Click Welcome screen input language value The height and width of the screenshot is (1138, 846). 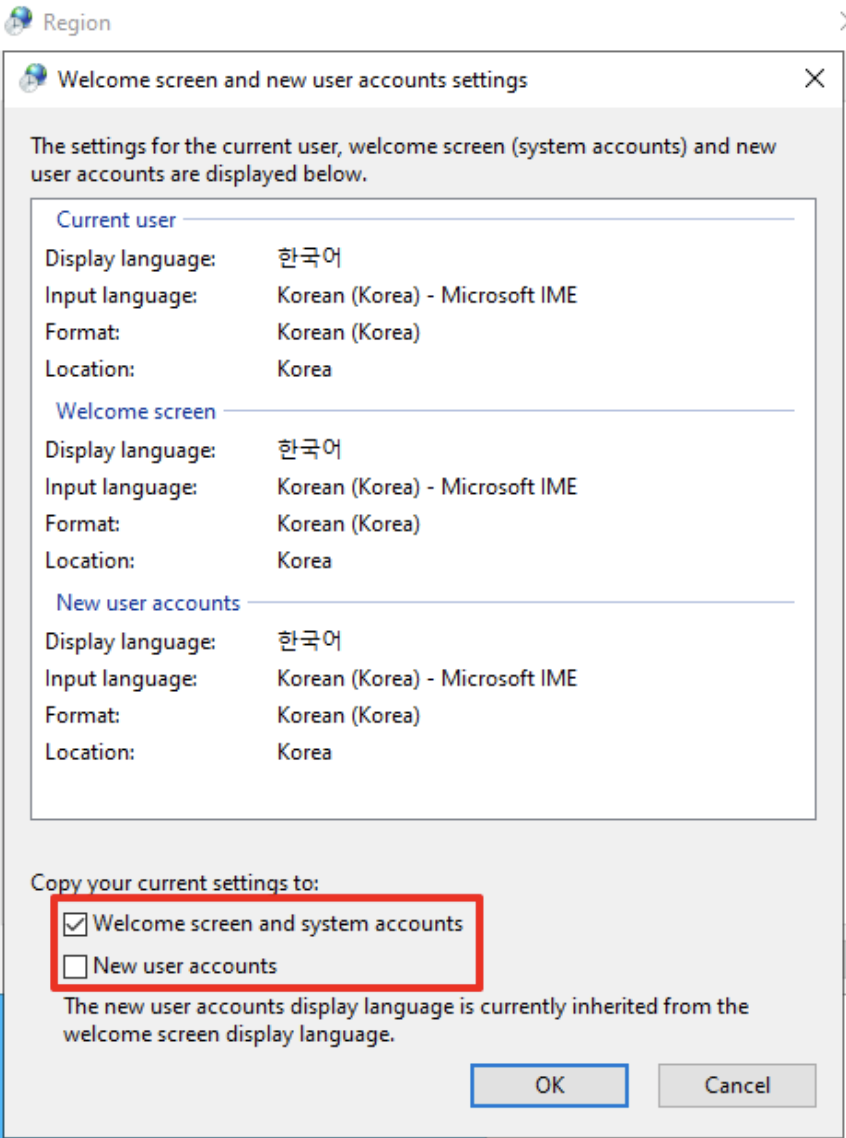click(427, 487)
